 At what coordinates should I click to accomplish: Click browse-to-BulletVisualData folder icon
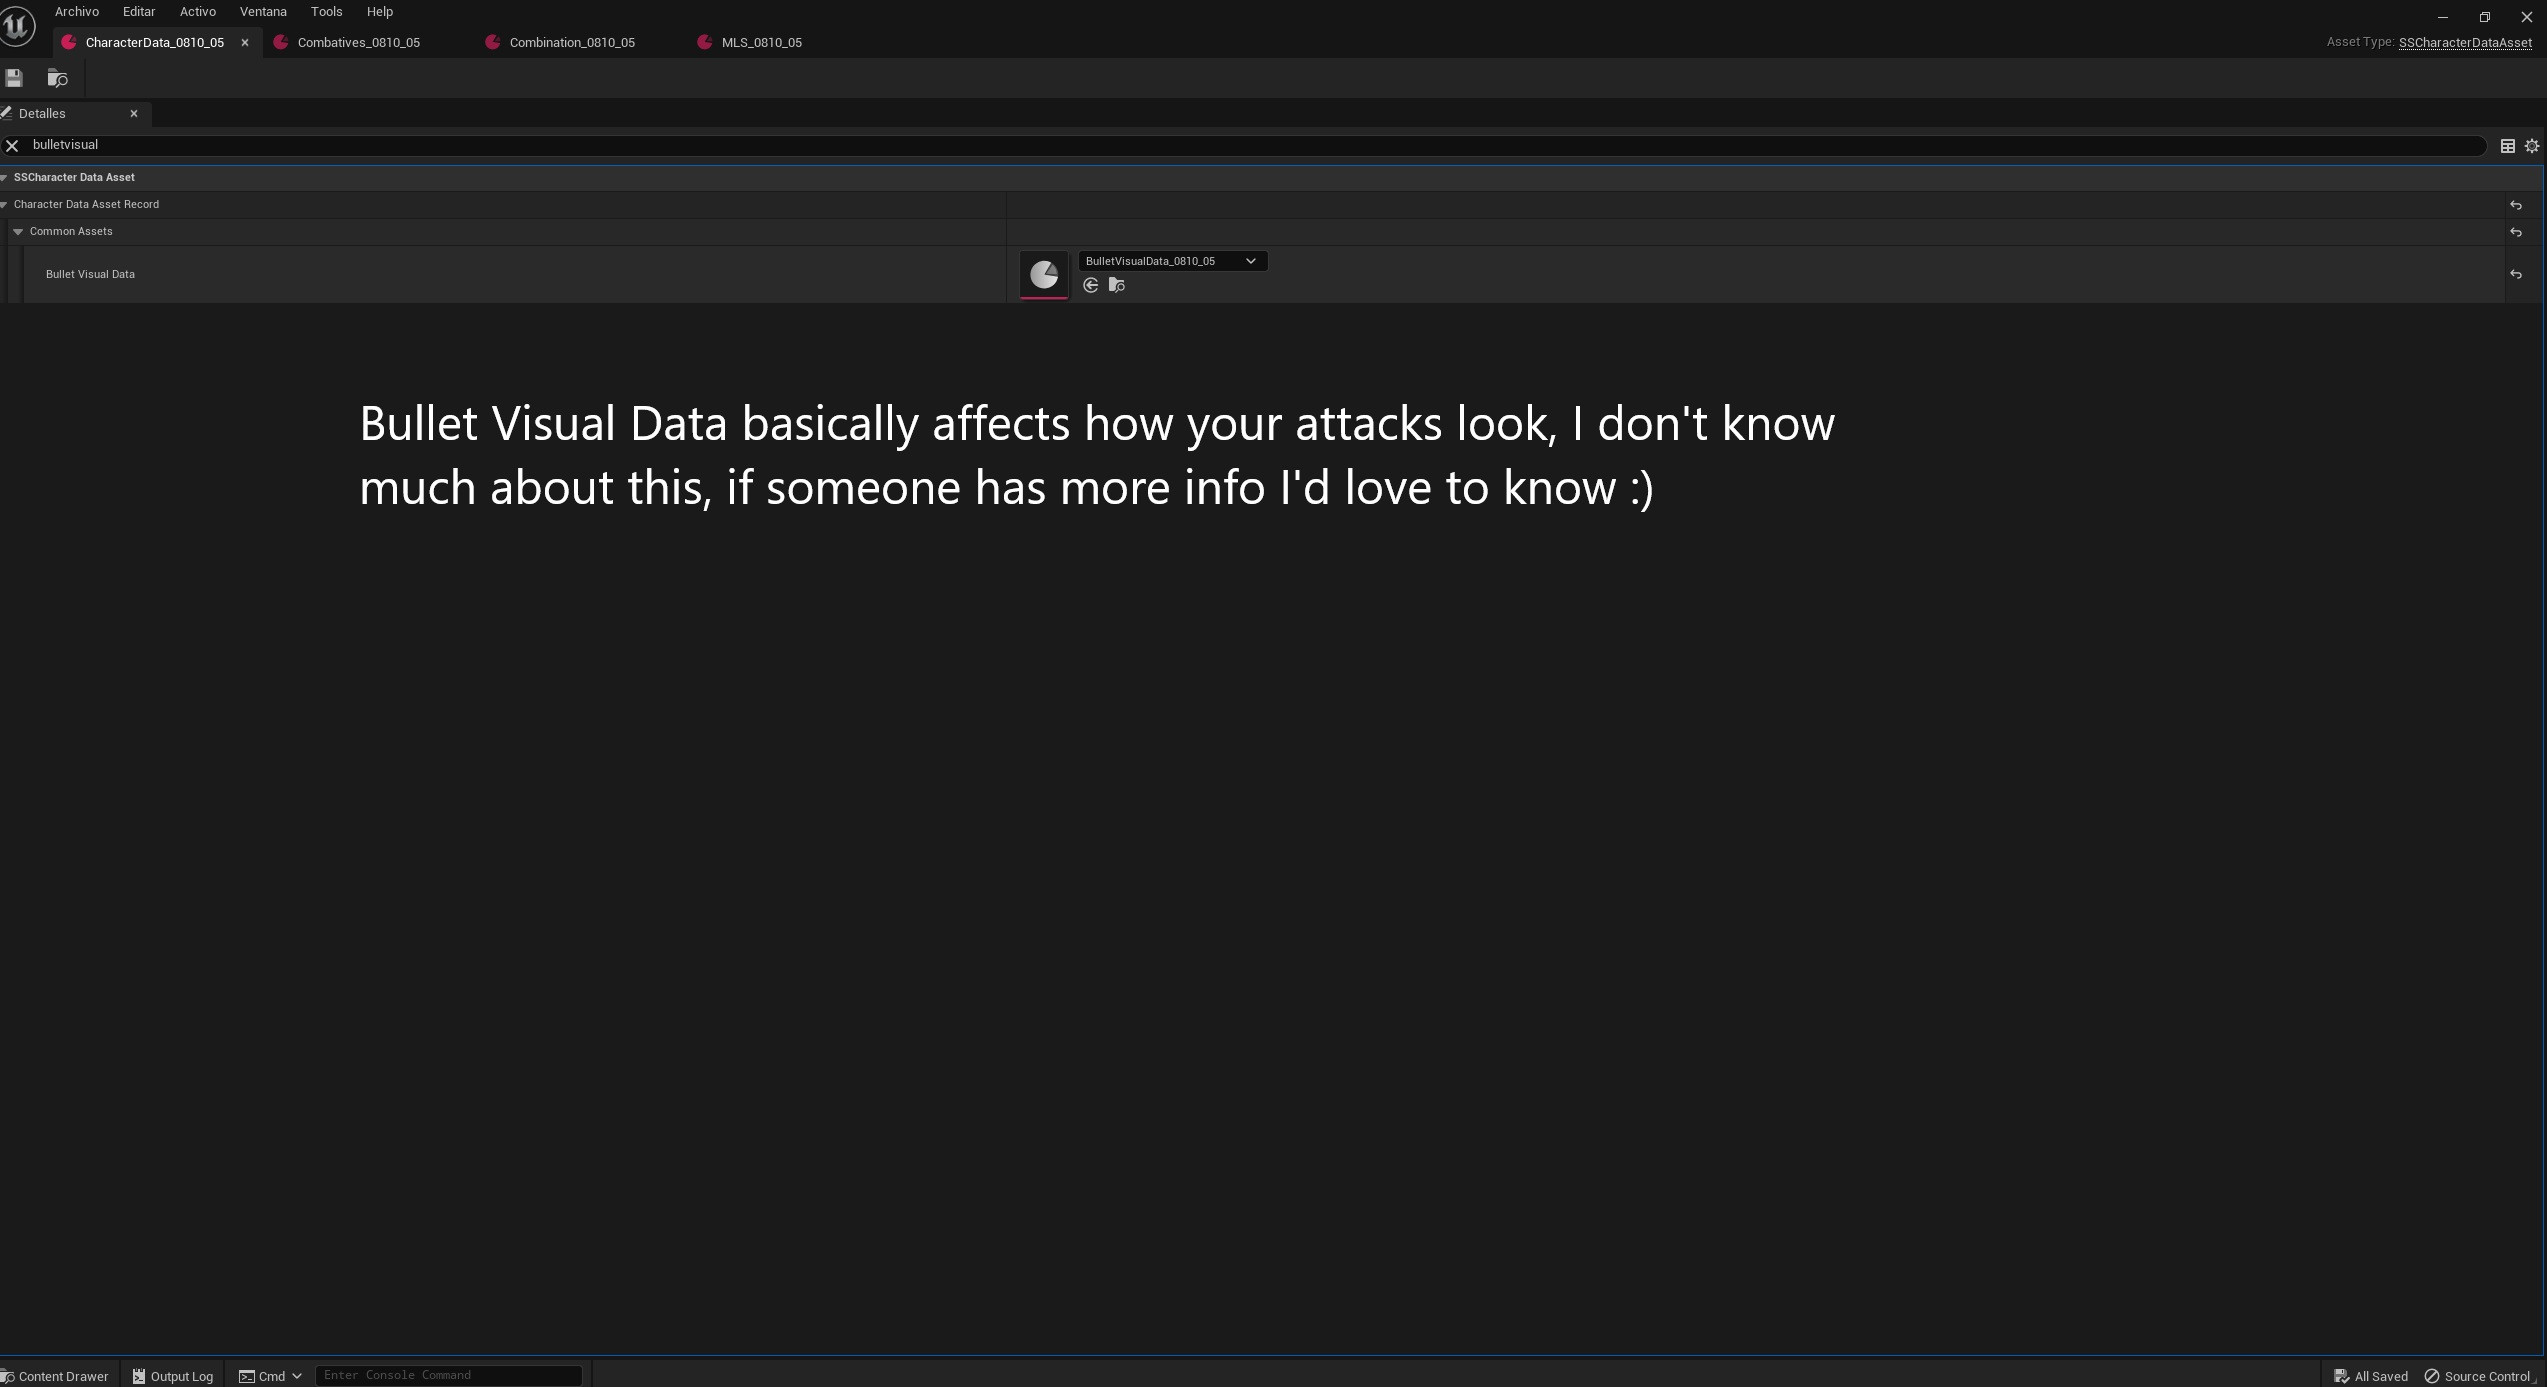1117,286
